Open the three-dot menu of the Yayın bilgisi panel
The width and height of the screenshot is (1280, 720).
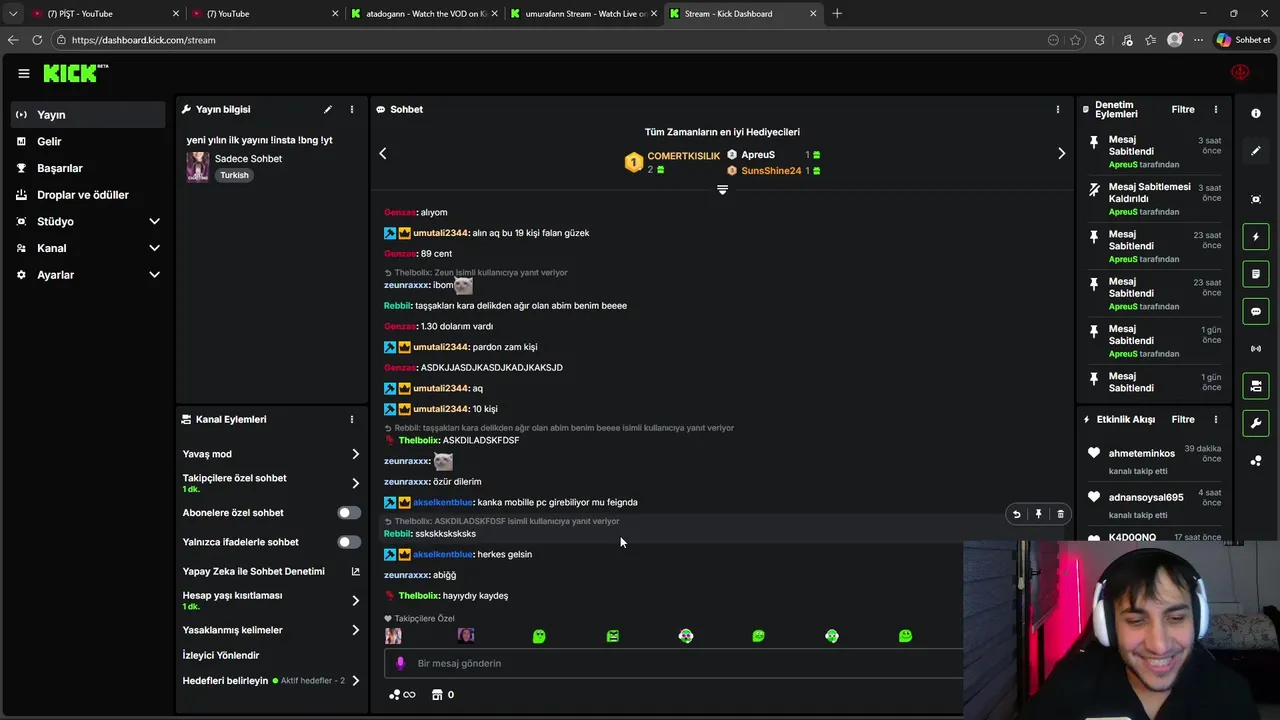351,109
